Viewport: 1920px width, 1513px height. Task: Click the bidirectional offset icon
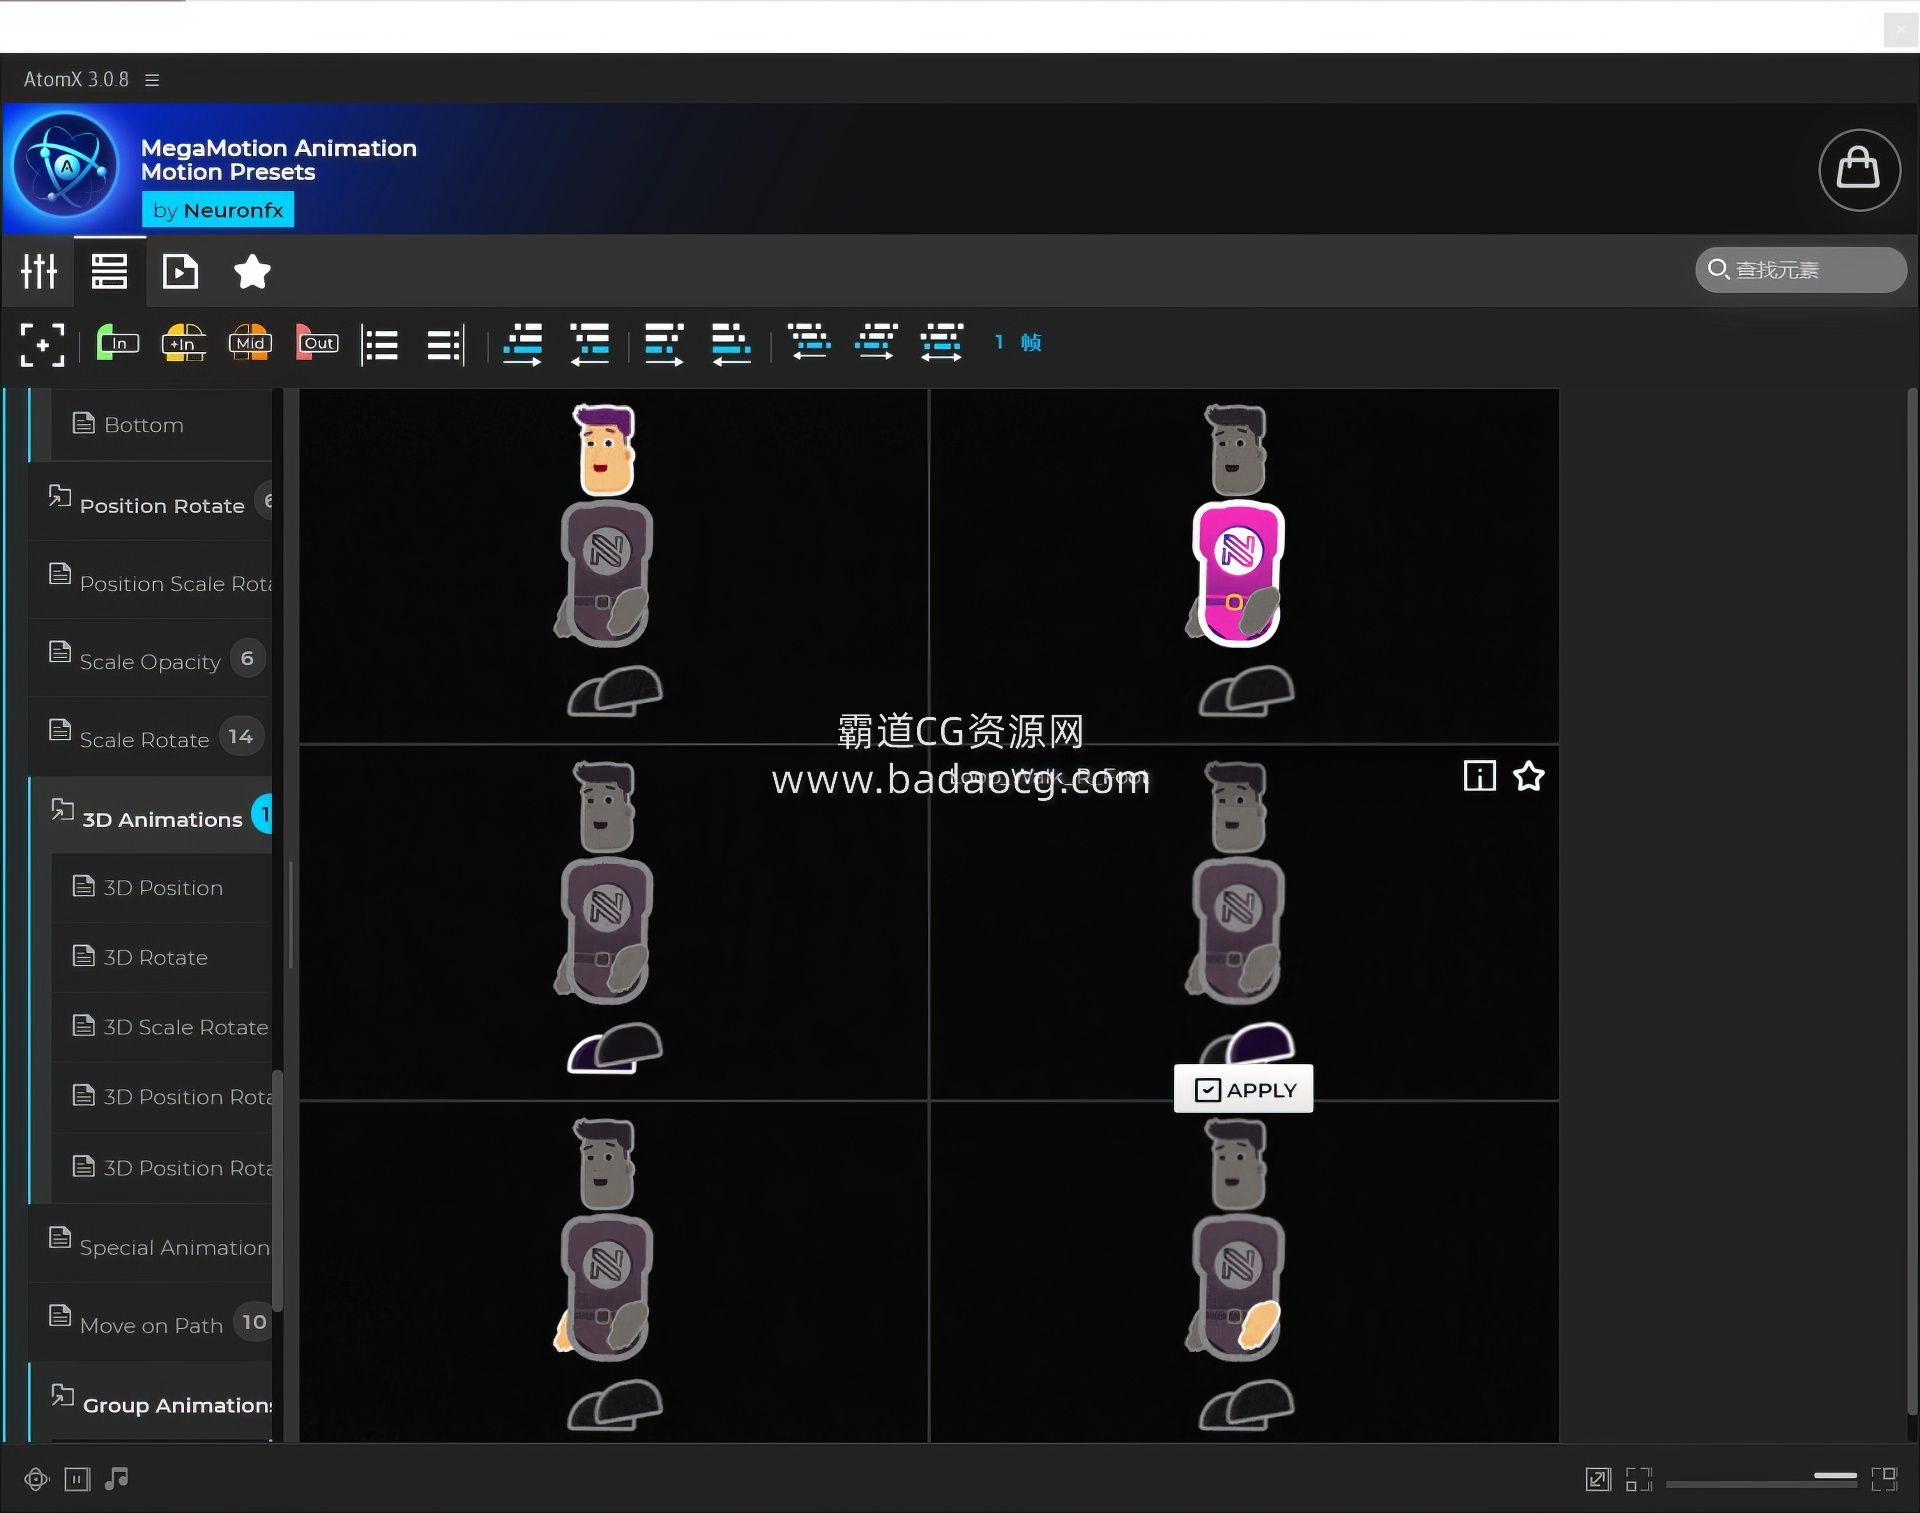point(942,342)
